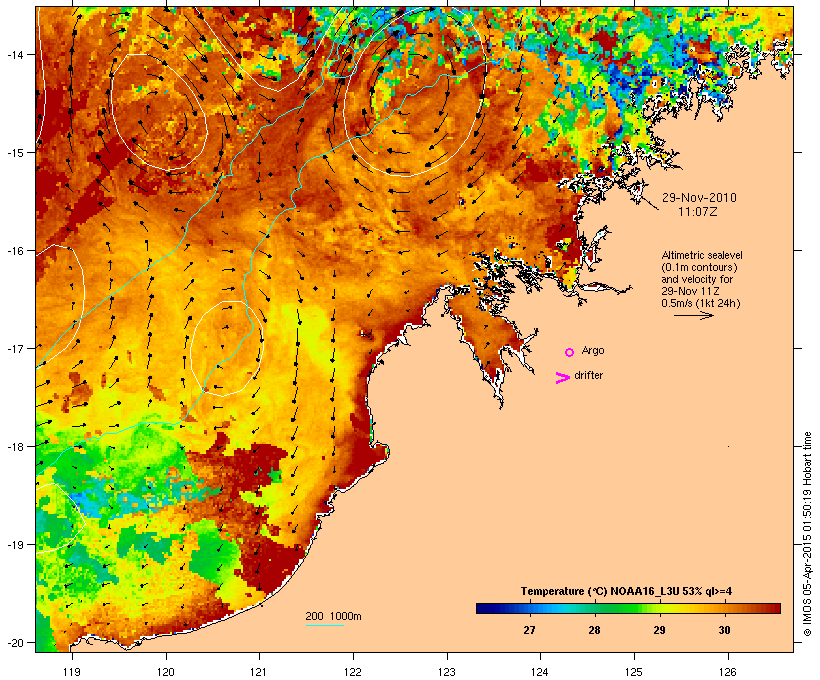
Task: Click the cyan 200 1000m isobath legend line
Action: [325, 625]
